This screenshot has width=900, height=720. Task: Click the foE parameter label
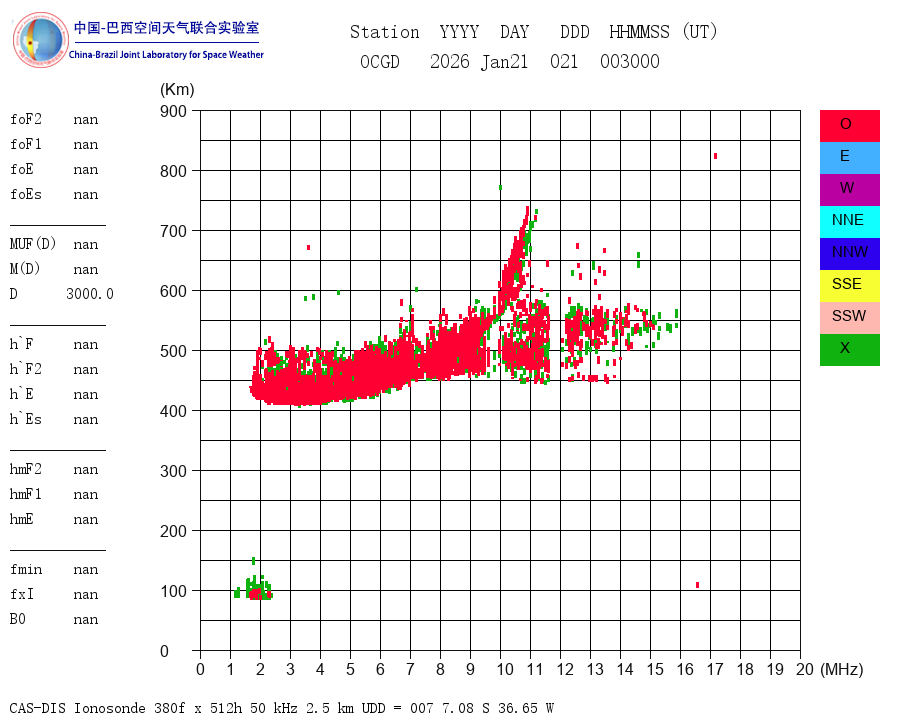click(22, 169)
